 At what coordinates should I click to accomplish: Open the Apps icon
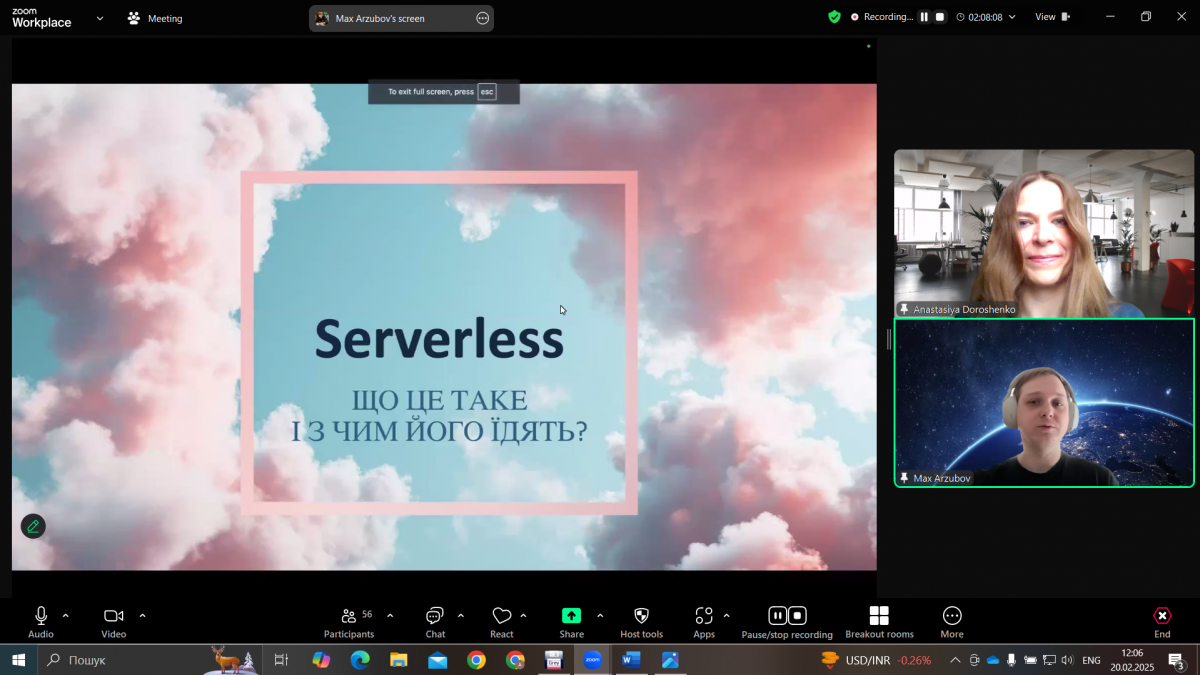pyautogui.click(x=704, y=616)
